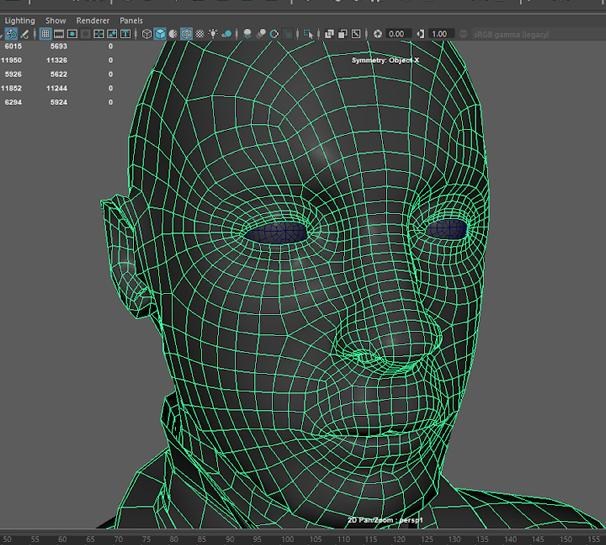Click the film gate icon
606x545 pixels.
[x=60, y=34]
